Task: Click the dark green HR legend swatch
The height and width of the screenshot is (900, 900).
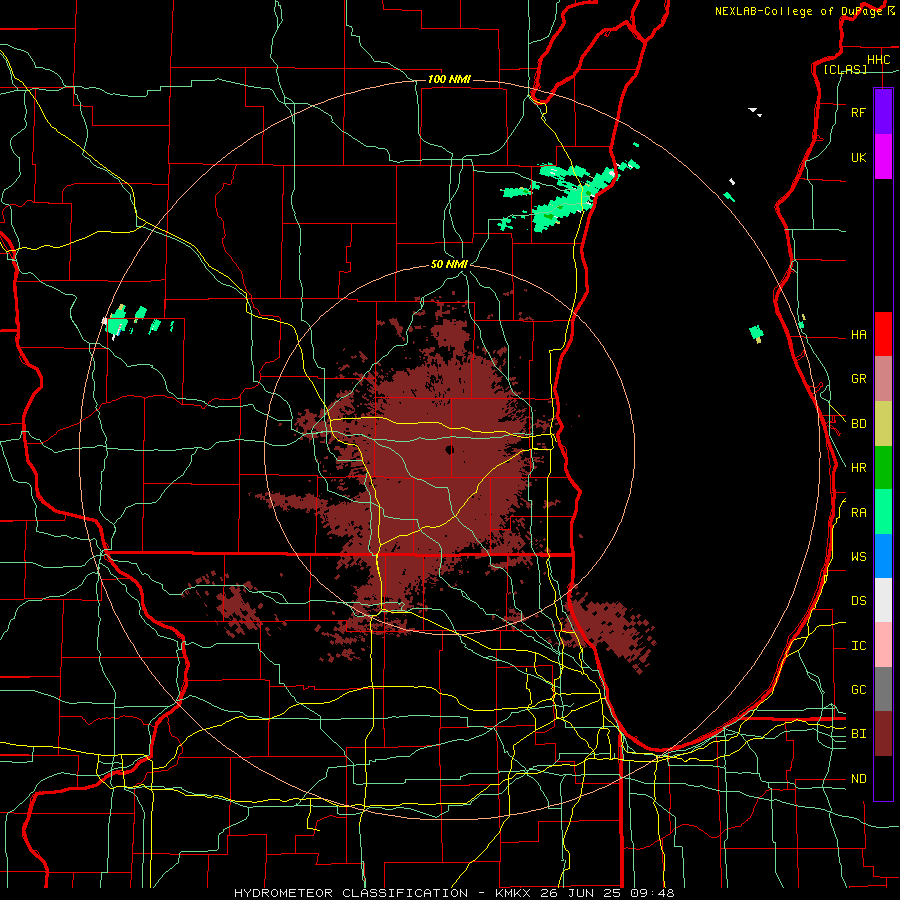Action: (x=883, y=468)
